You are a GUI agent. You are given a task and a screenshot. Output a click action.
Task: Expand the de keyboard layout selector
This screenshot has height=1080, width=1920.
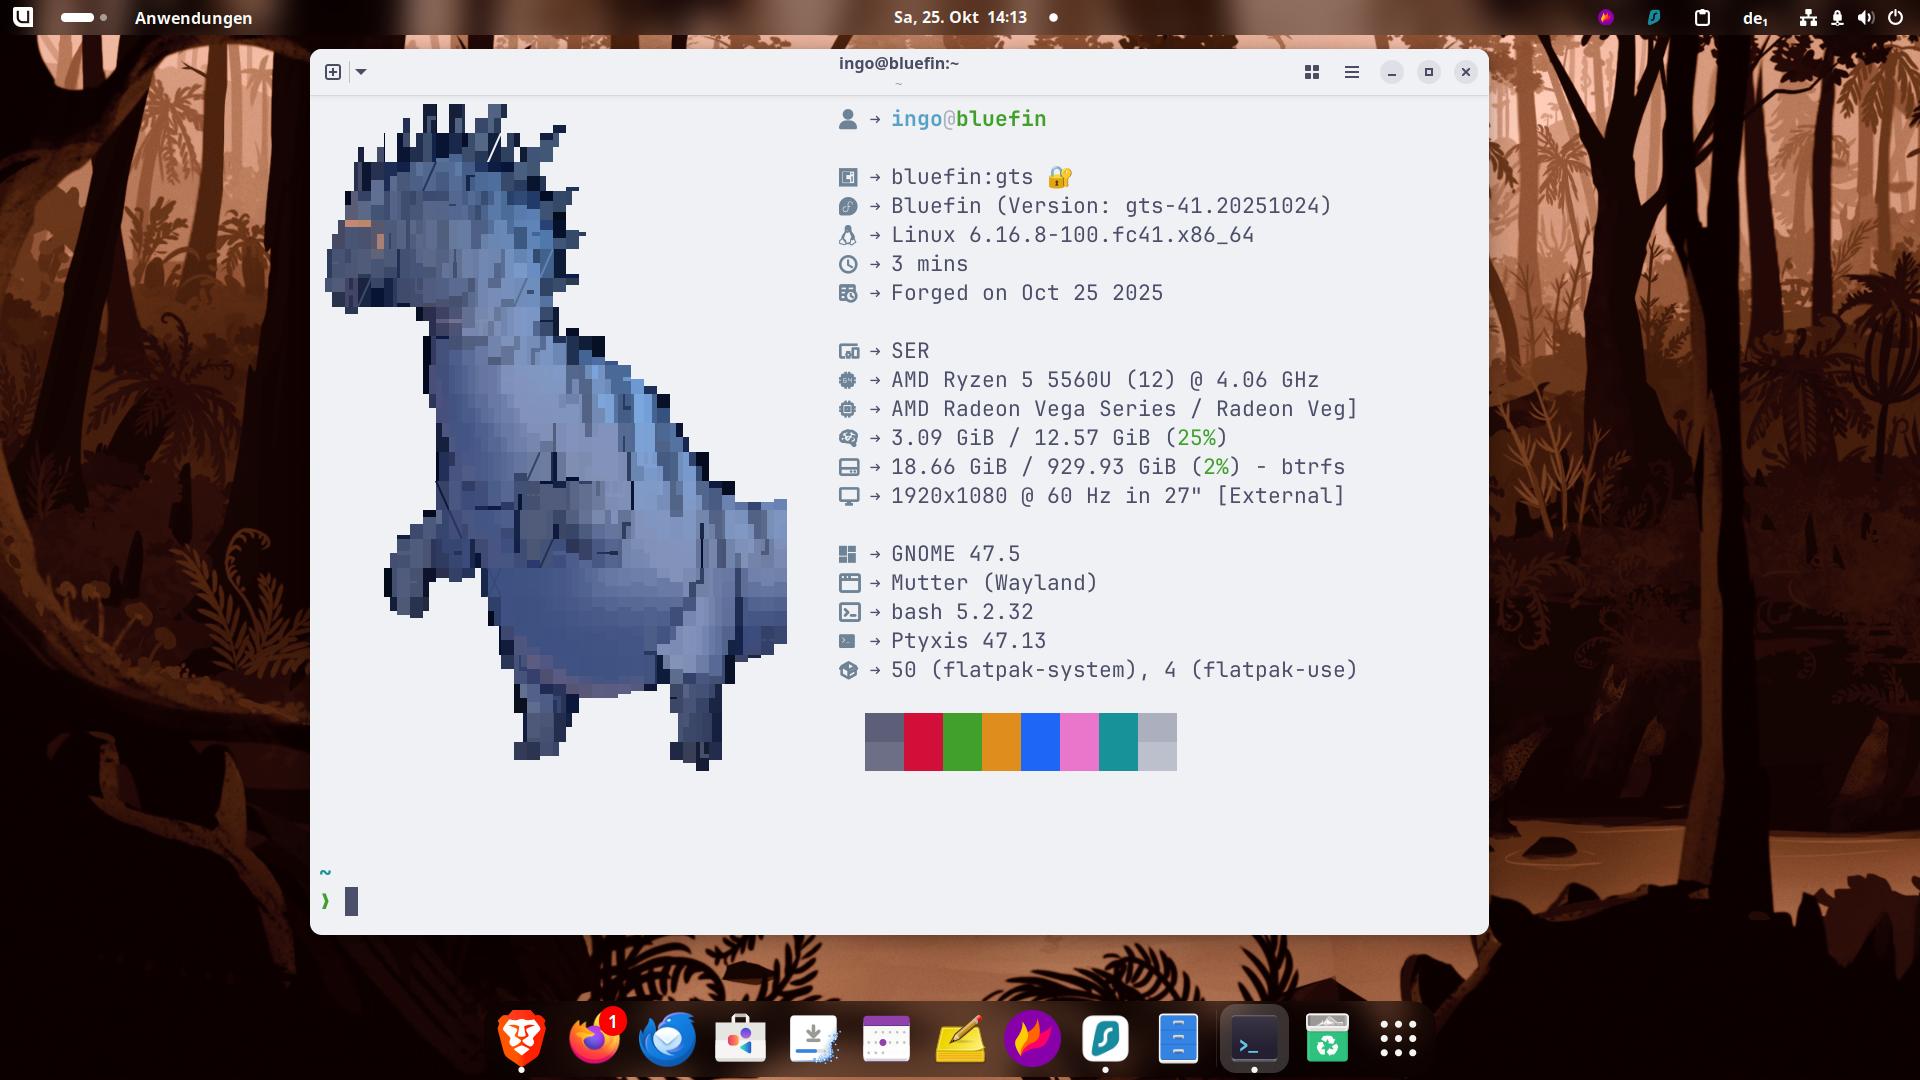(x=1755, y=18)
